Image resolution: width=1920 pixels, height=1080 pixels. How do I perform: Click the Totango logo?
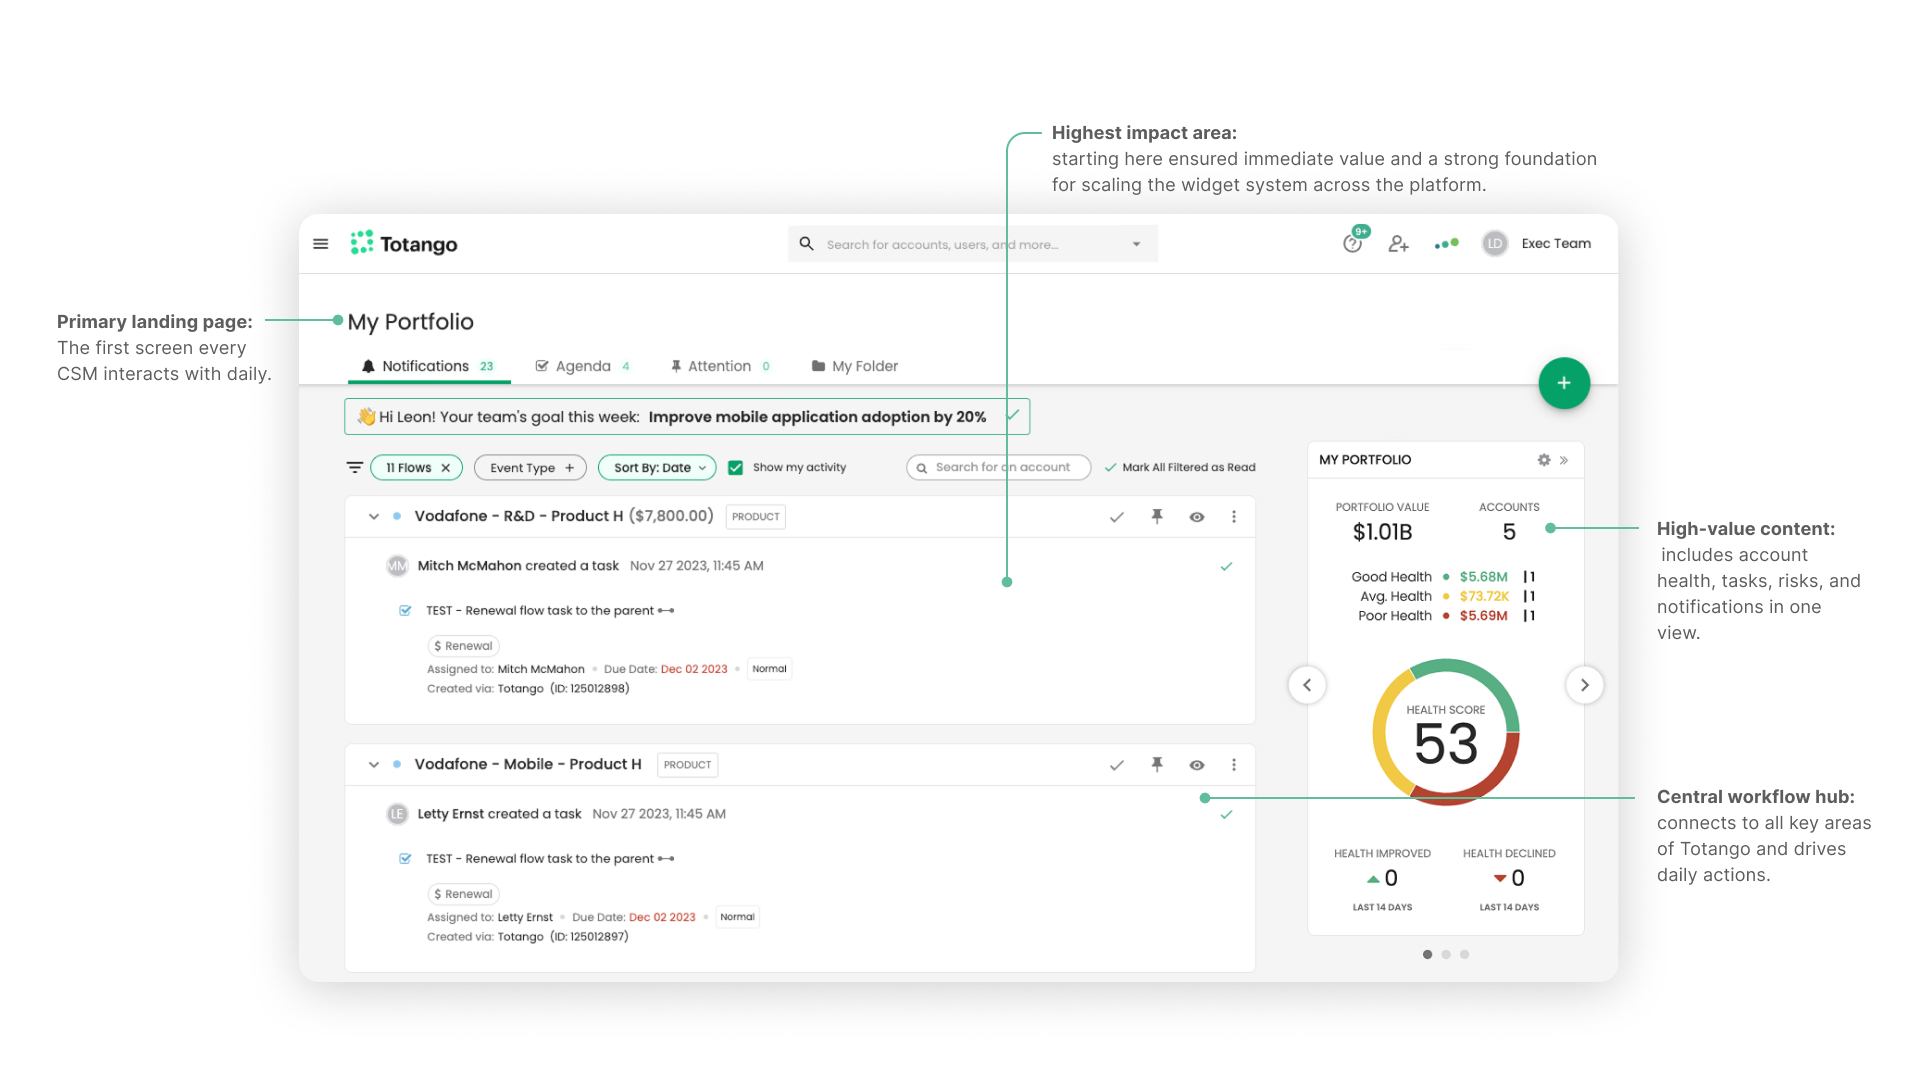coord(404,244)
